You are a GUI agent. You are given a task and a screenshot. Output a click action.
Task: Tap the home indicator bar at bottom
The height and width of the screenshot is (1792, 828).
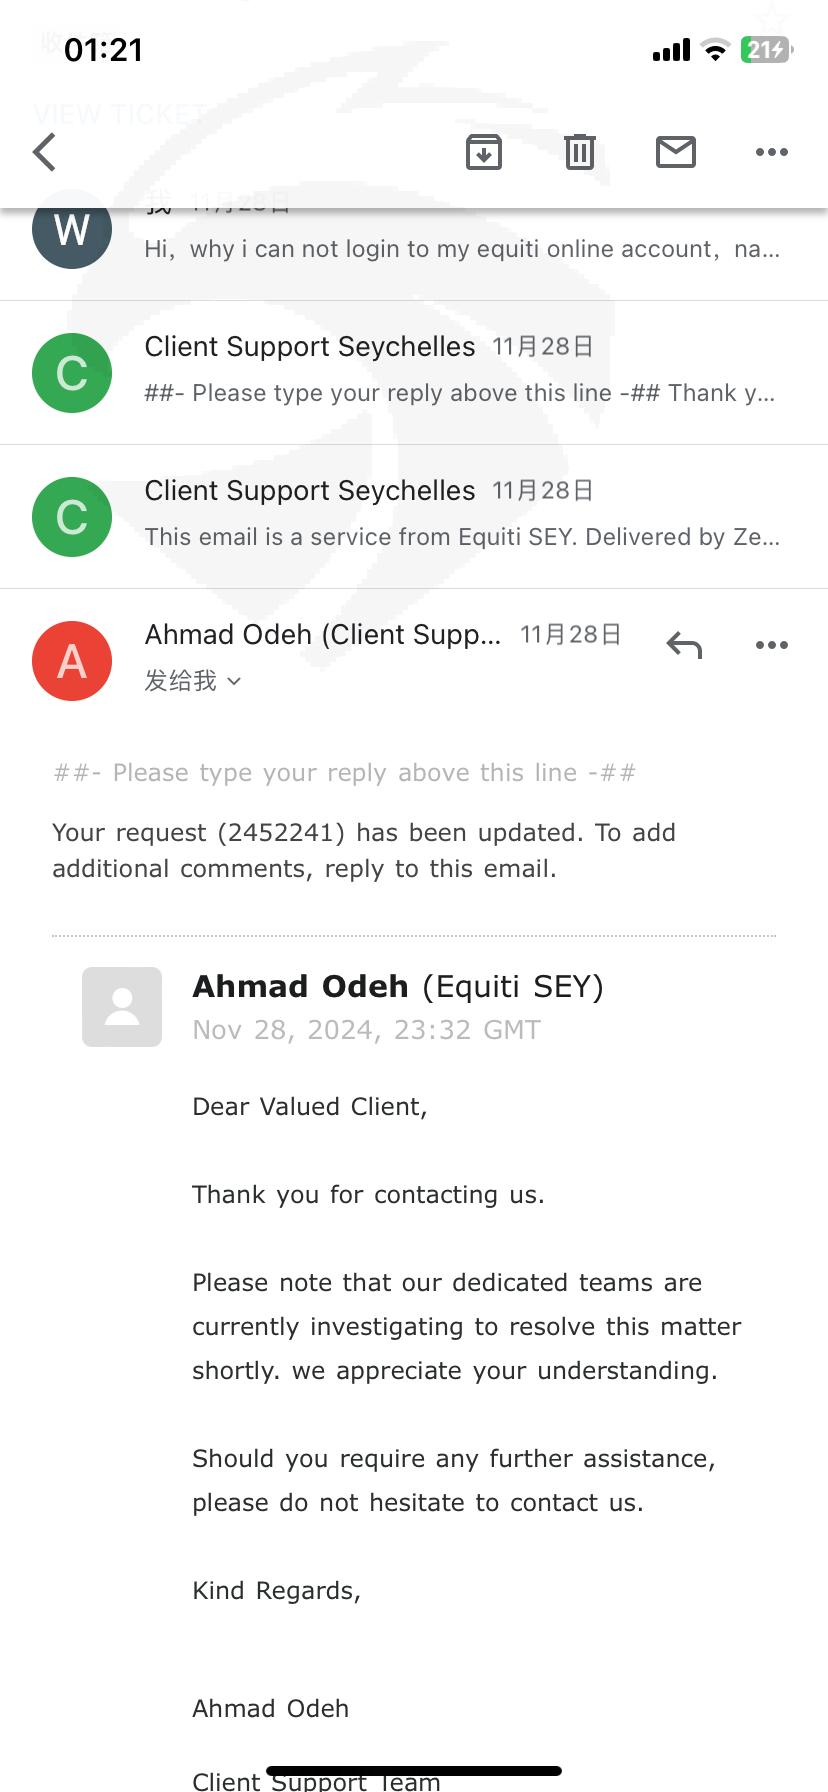point(414,1771)
